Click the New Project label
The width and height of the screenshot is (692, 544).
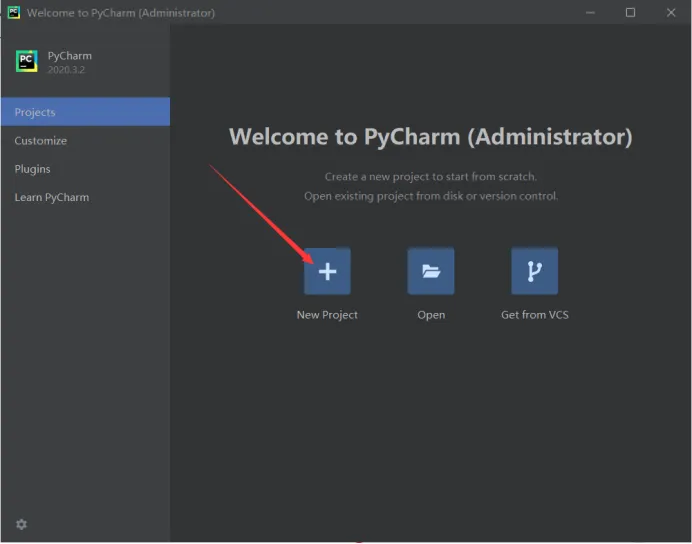coord(327,315)
